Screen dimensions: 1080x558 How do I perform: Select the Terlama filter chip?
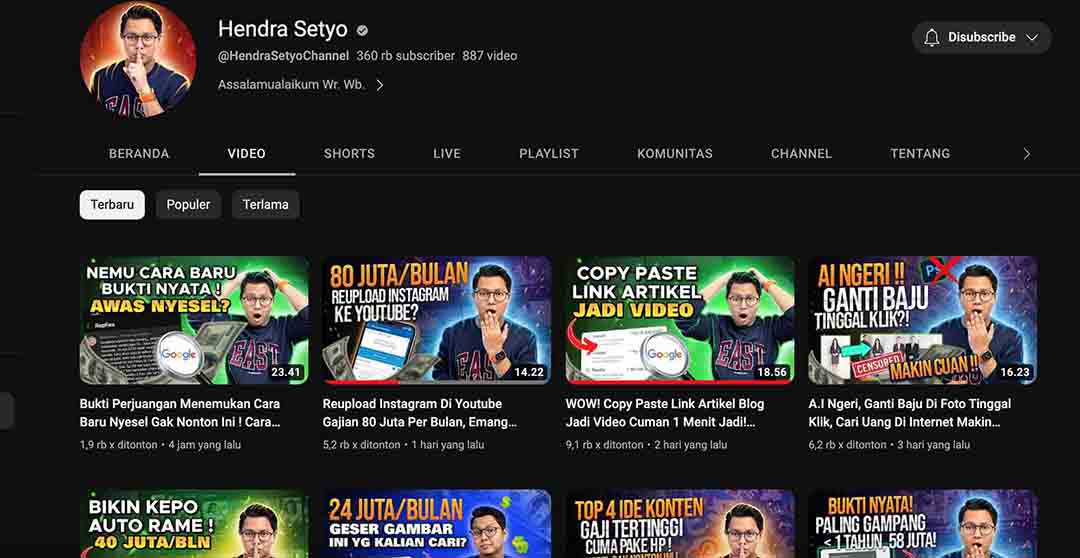pos(265,205)
